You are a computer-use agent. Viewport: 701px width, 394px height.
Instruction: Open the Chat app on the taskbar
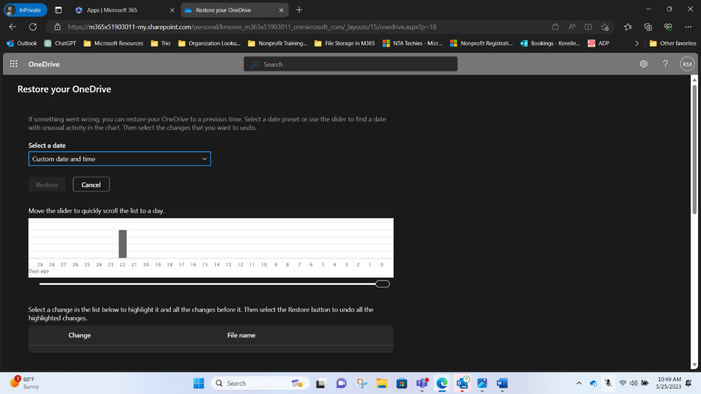pyautogui.click(x=341, y=383)
